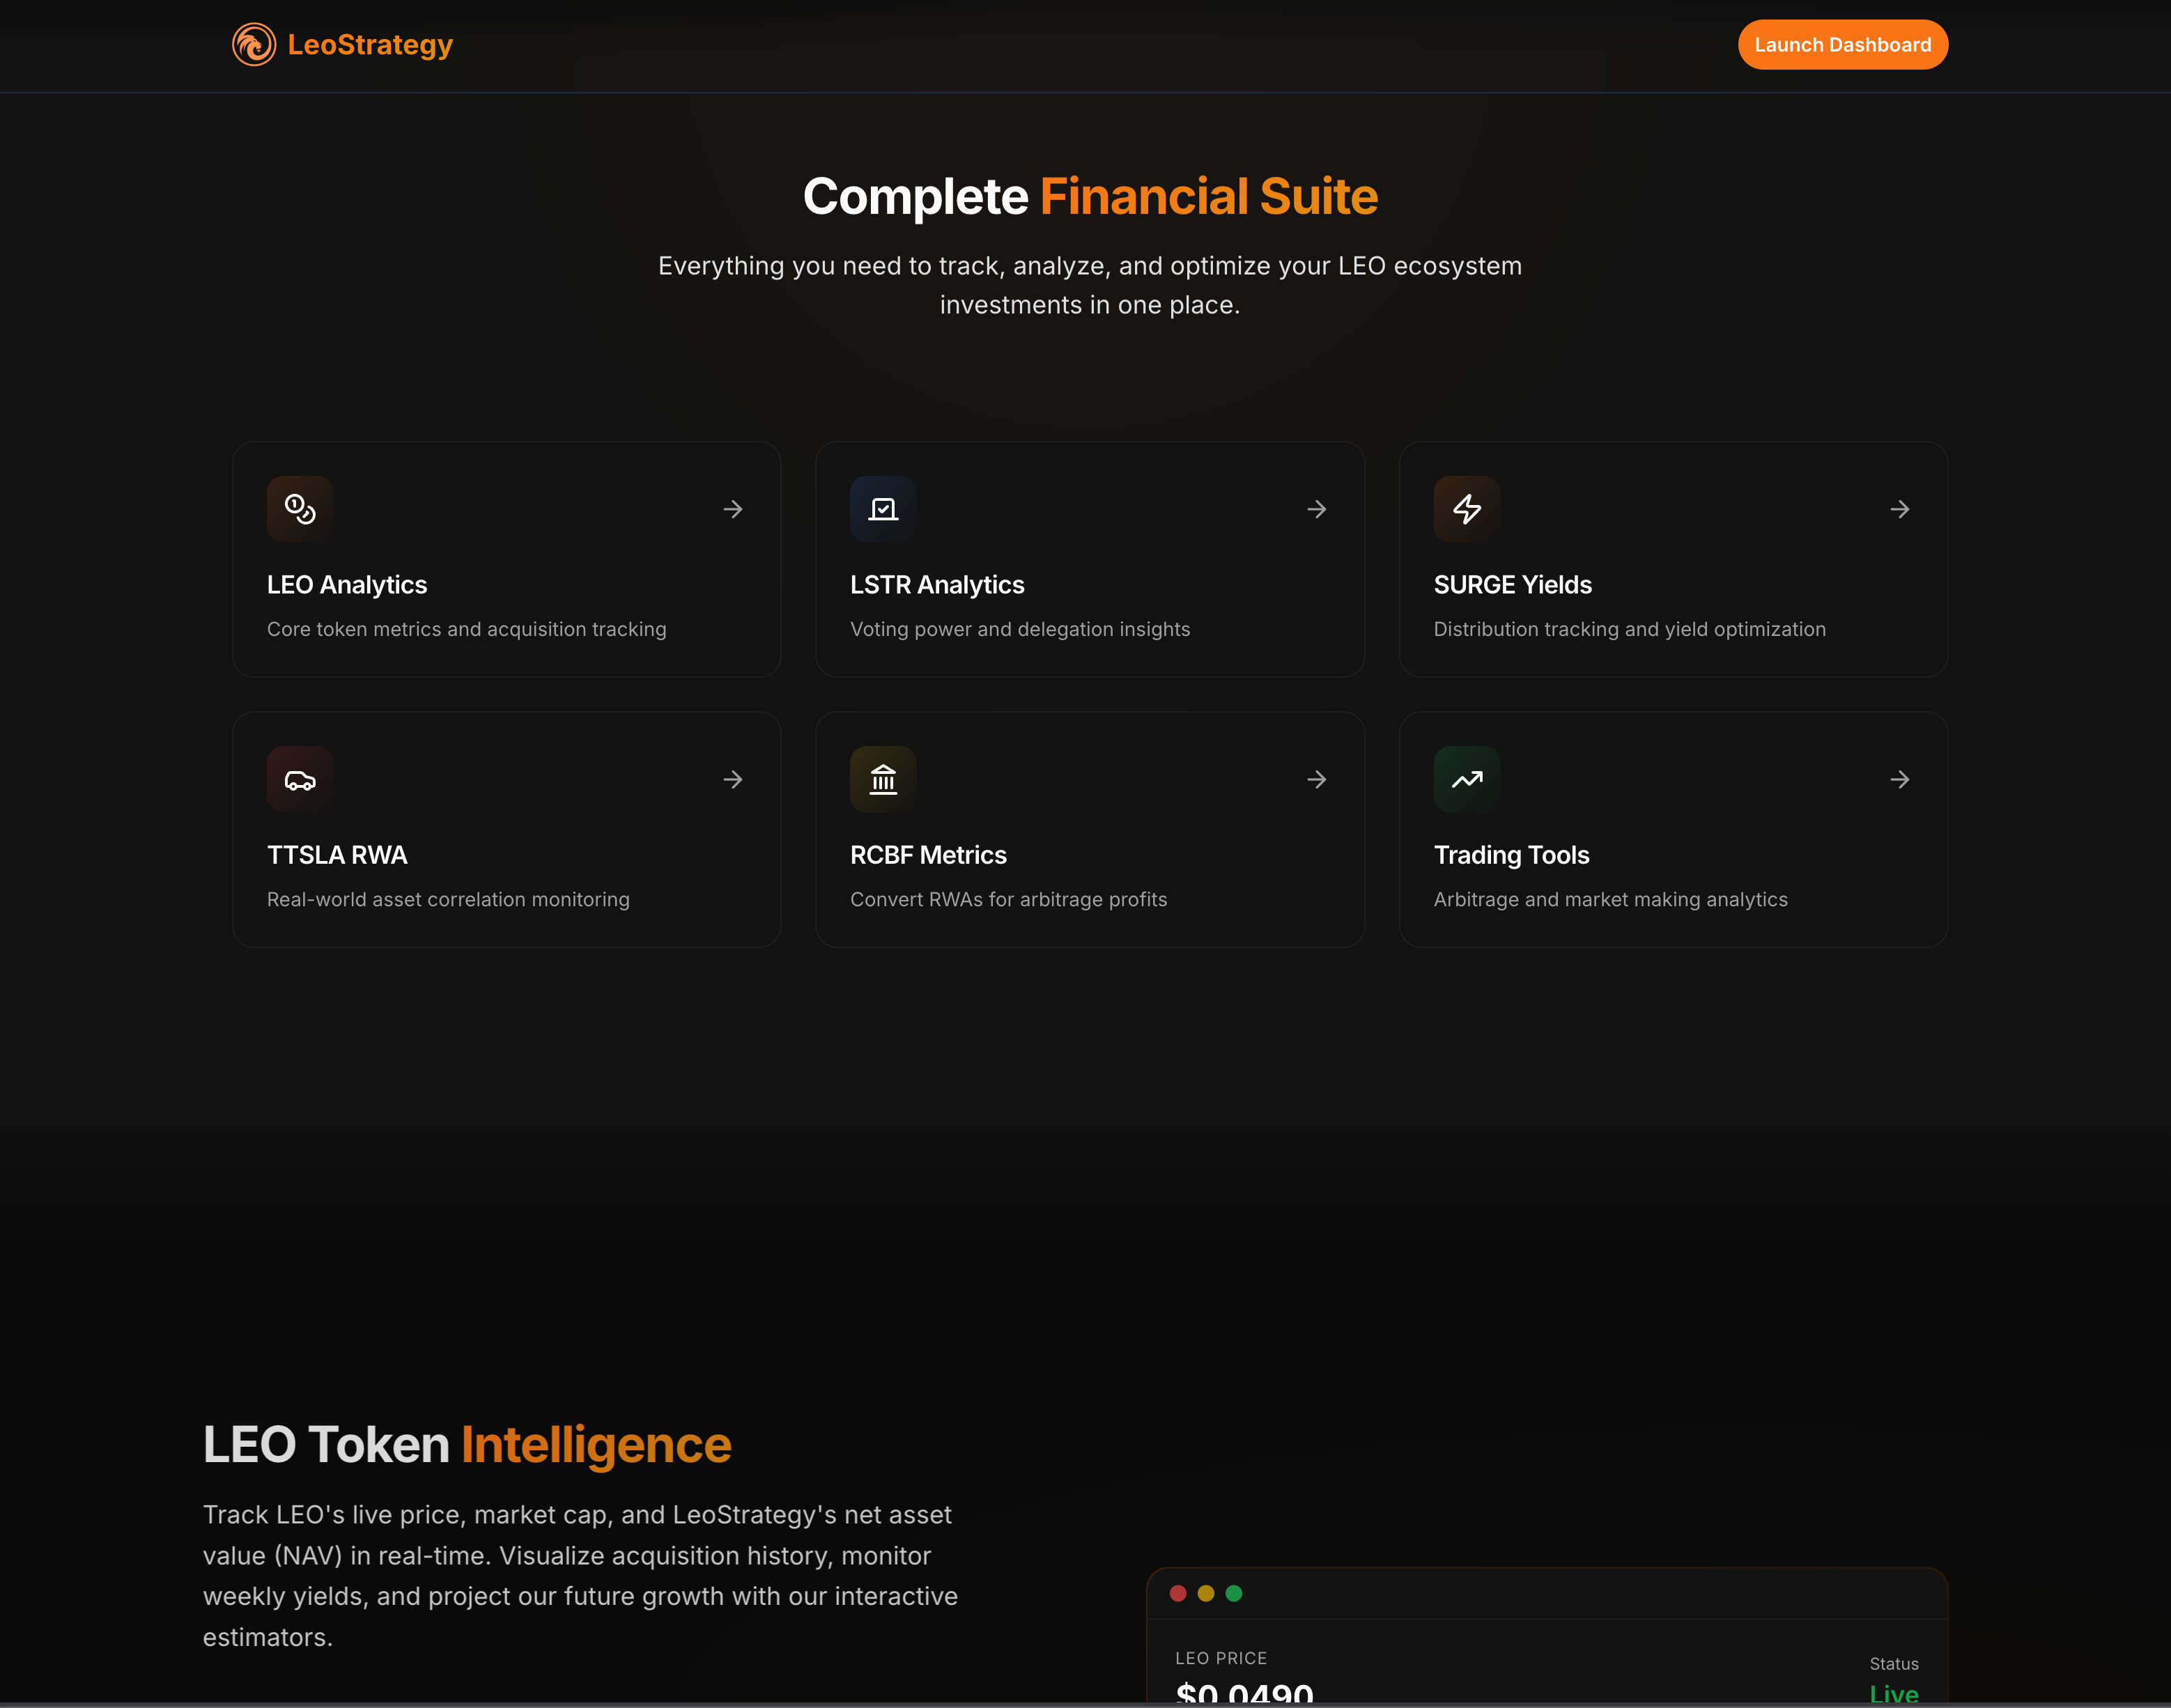Click the LSTR Analytics ballot box icon
The image size is (2171, 1708).
[x=883, y=509]
